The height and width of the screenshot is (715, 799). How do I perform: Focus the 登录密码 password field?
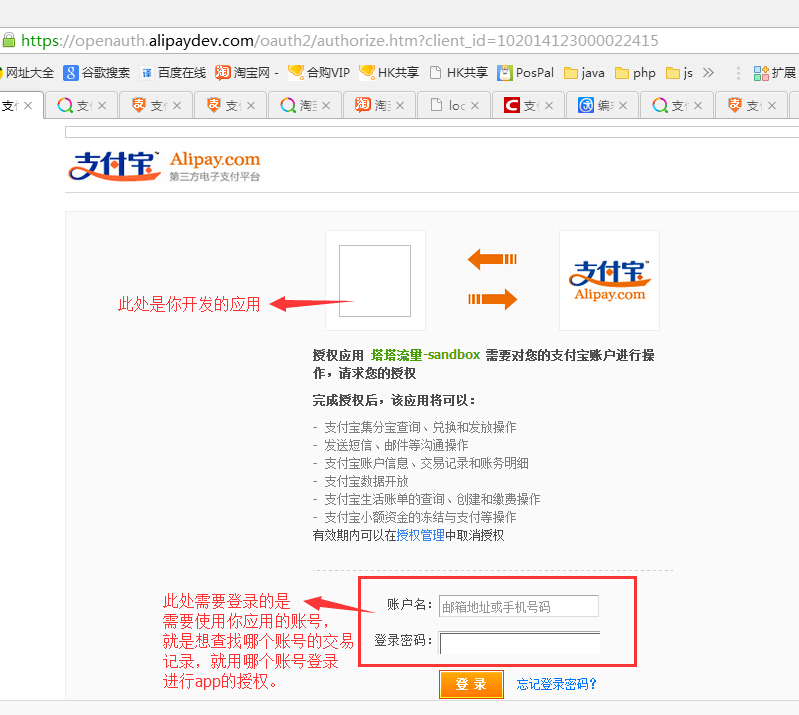520,643
